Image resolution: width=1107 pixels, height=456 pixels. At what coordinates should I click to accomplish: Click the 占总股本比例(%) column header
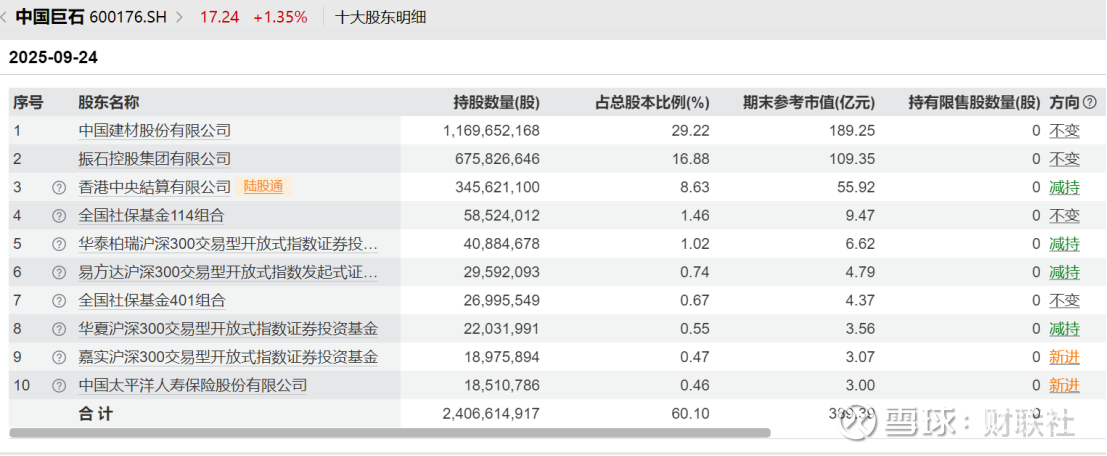(x=652, y=102)
